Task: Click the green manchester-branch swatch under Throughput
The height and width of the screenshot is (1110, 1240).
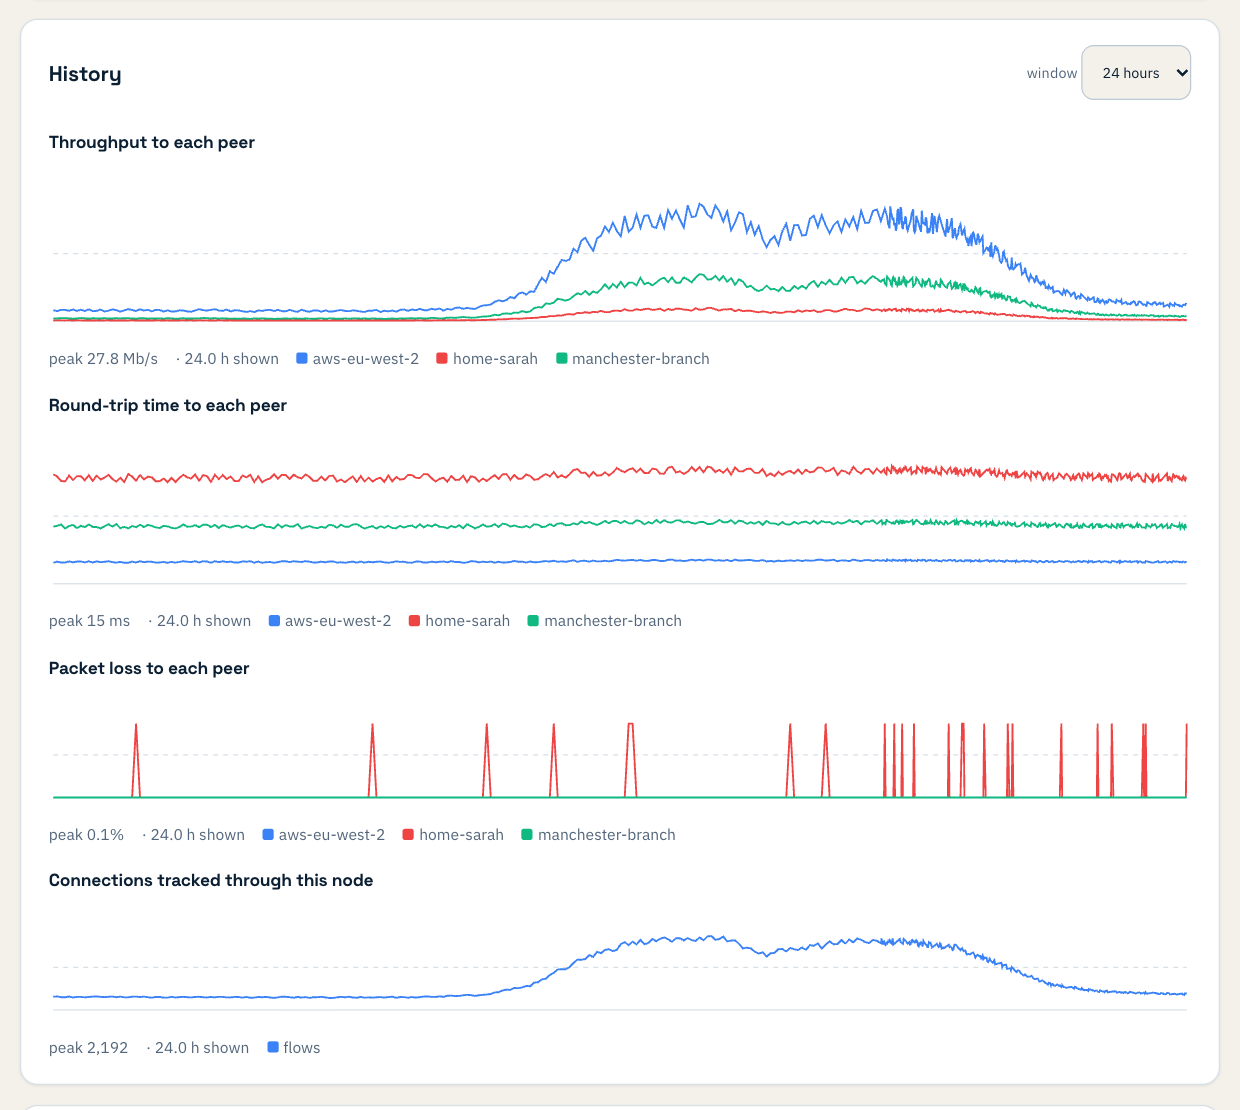Action: (562, 358)
